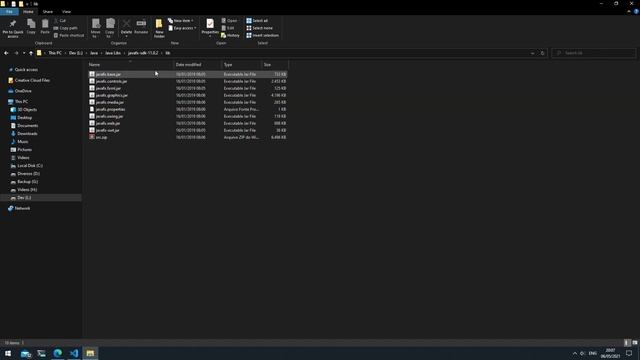640x360 pixels.
Task: Click the History ribbon button
Action: click(x=230, y=36)
